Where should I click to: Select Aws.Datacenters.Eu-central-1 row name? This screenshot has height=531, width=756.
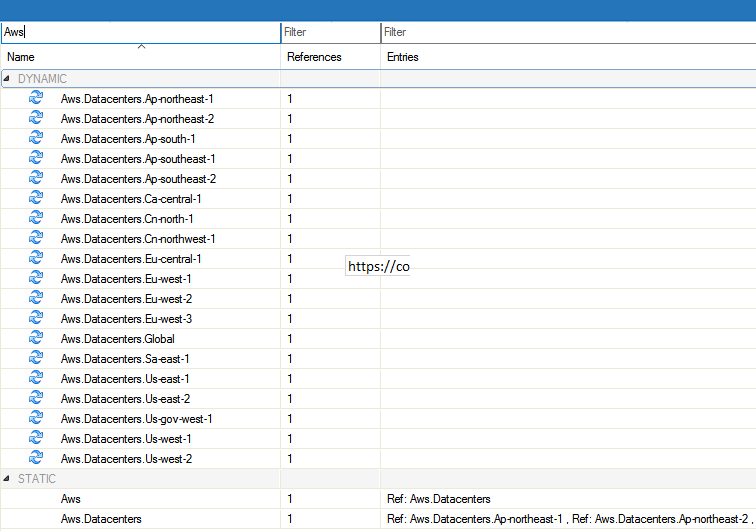[131, 259]
